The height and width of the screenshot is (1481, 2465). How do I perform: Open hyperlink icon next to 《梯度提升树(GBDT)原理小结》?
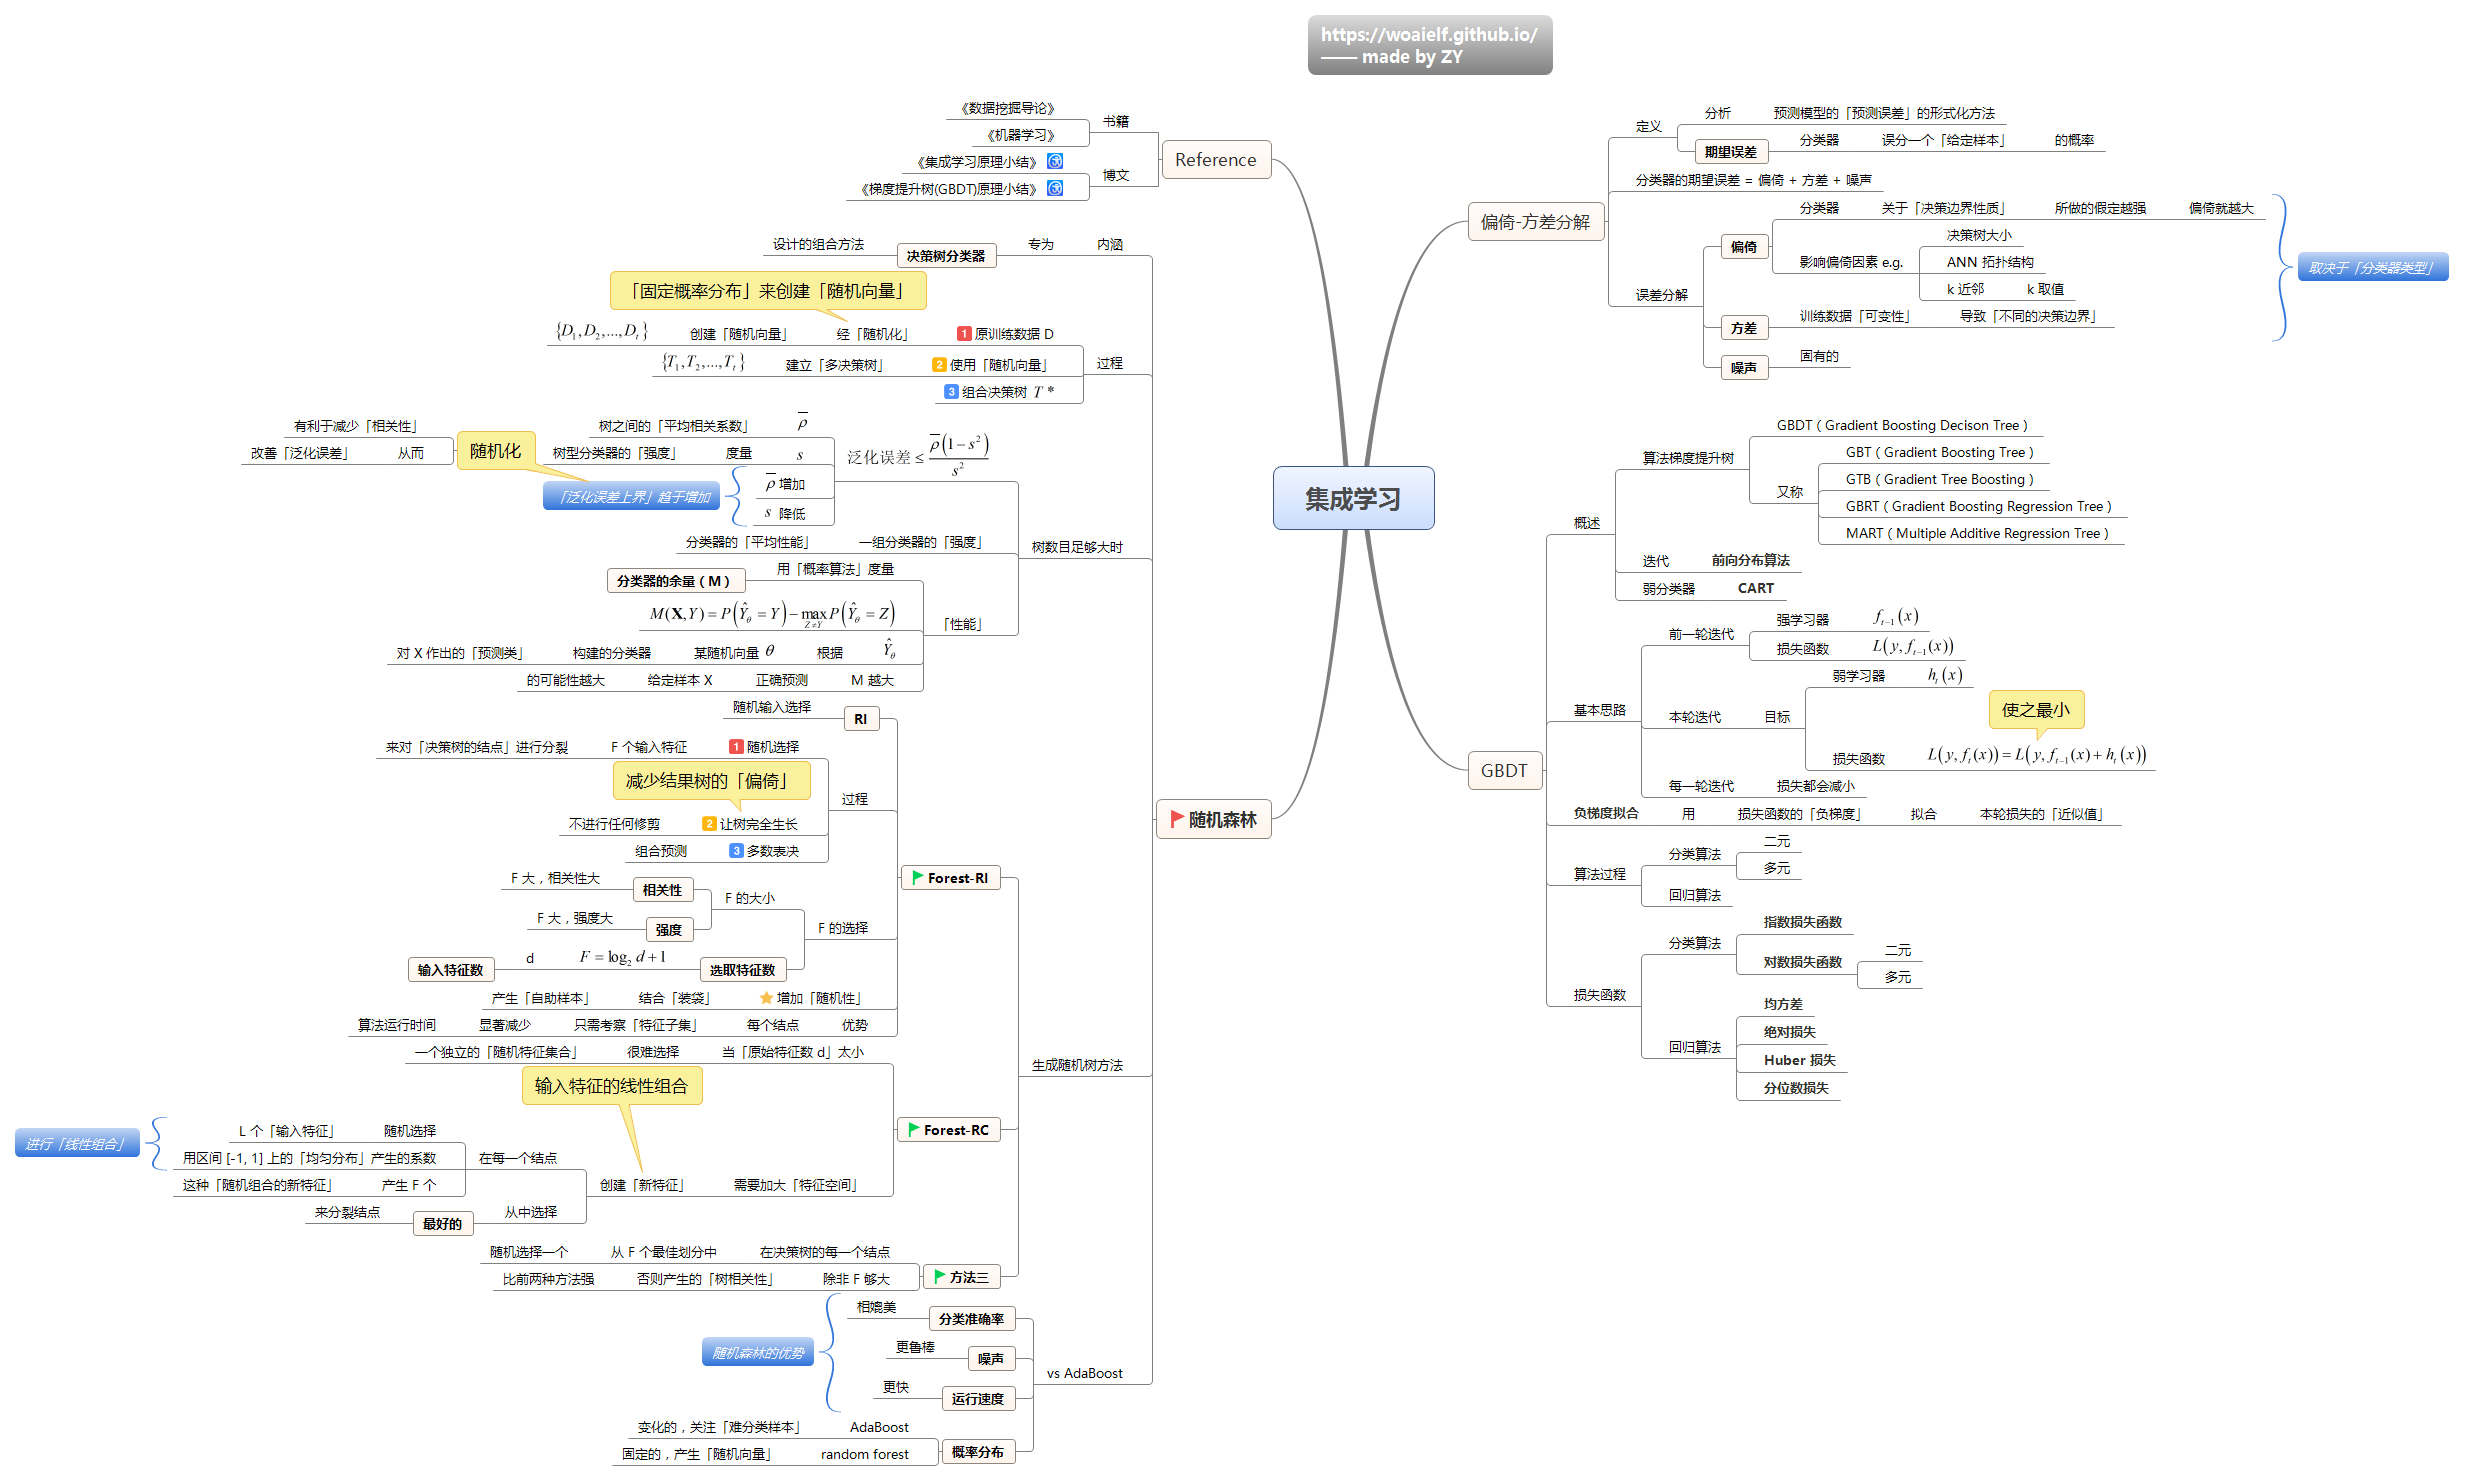click(x=1055, y=188)
